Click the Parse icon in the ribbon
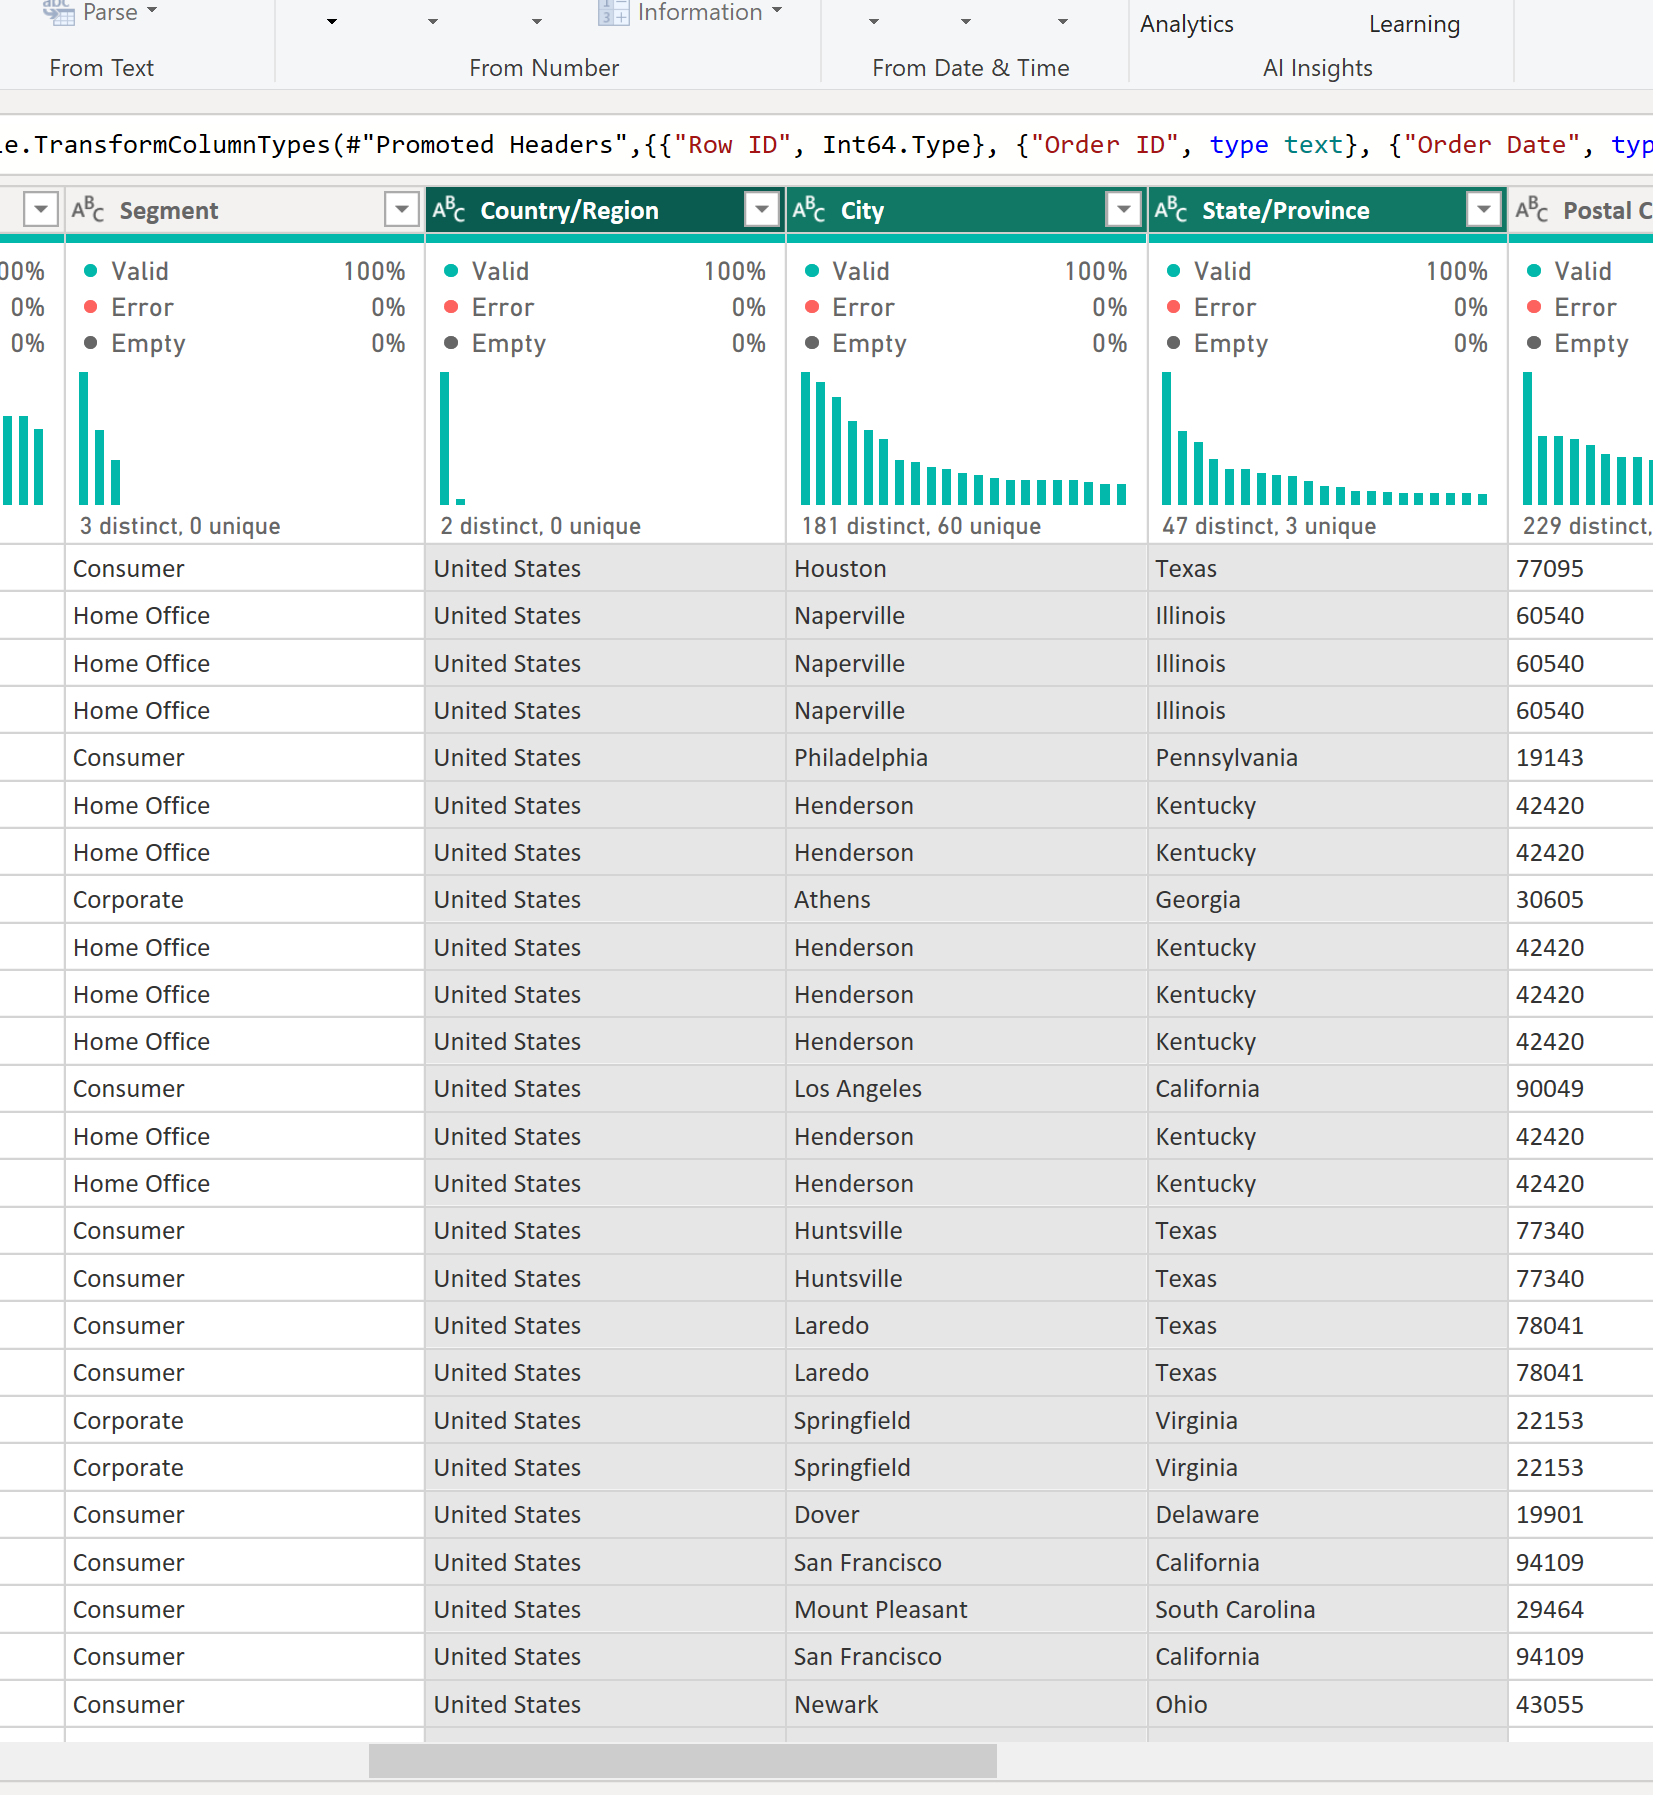1653x1795 pixels. coord(59,12)
